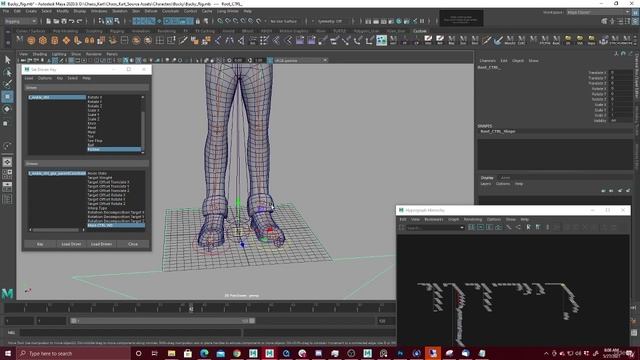Open the Windows menu in Maya
This screenshot has height=360, width=640.
[x=99, y=11]
